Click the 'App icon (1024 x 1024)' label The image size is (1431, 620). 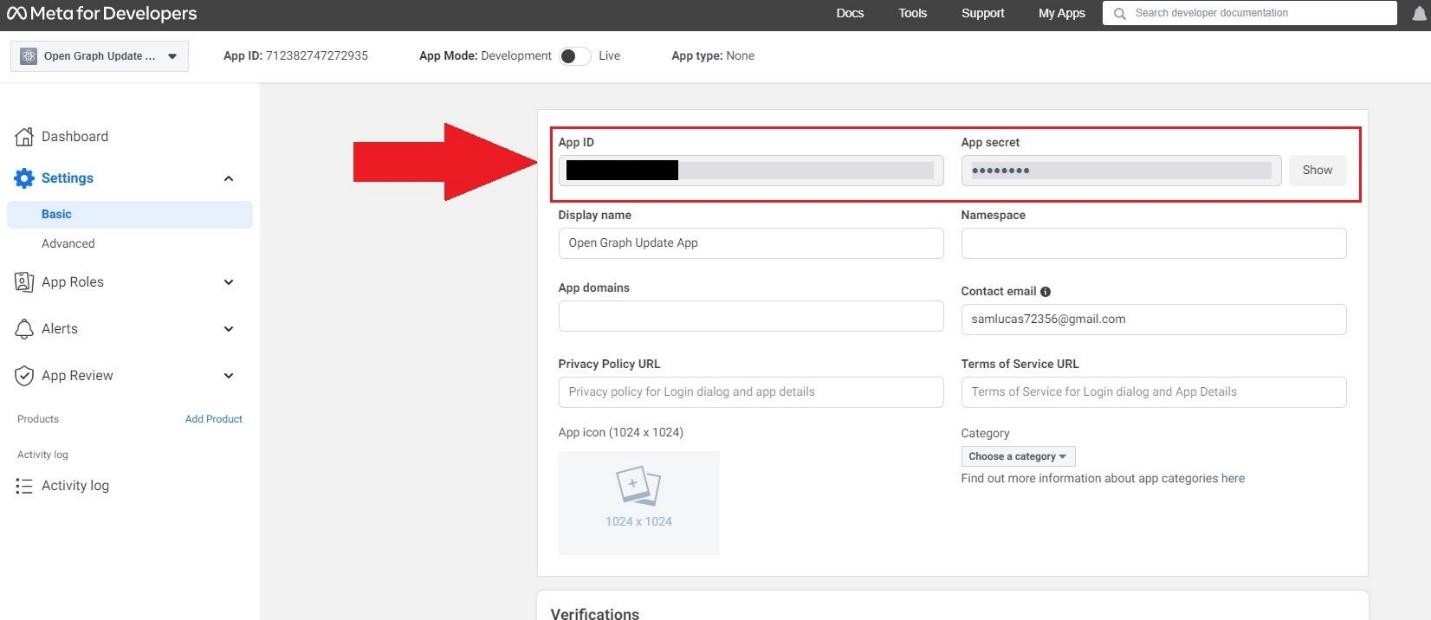(x=621, y=432)
